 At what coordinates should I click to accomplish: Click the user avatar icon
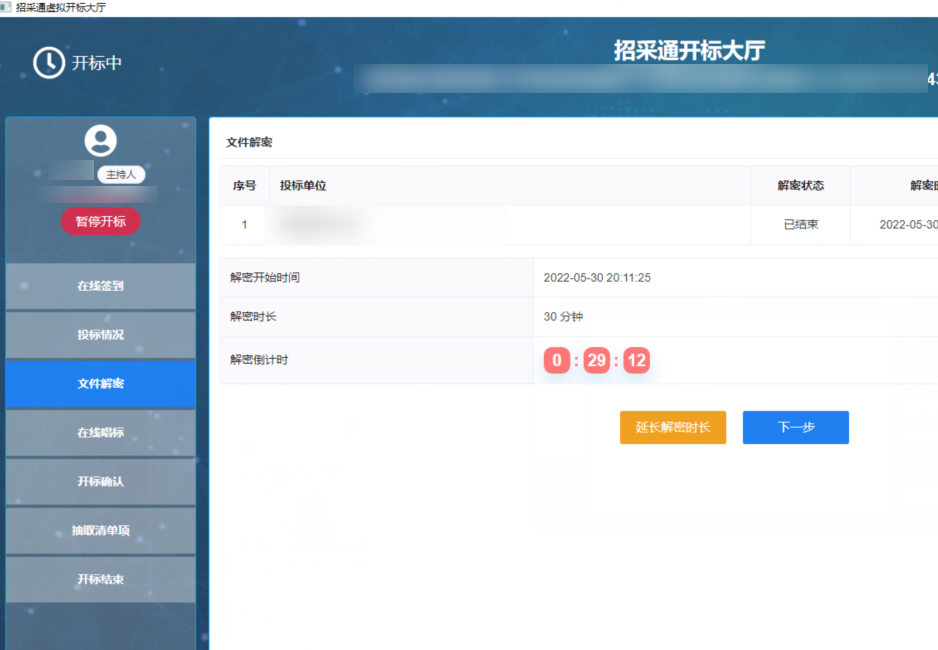[x=101, y=141]
